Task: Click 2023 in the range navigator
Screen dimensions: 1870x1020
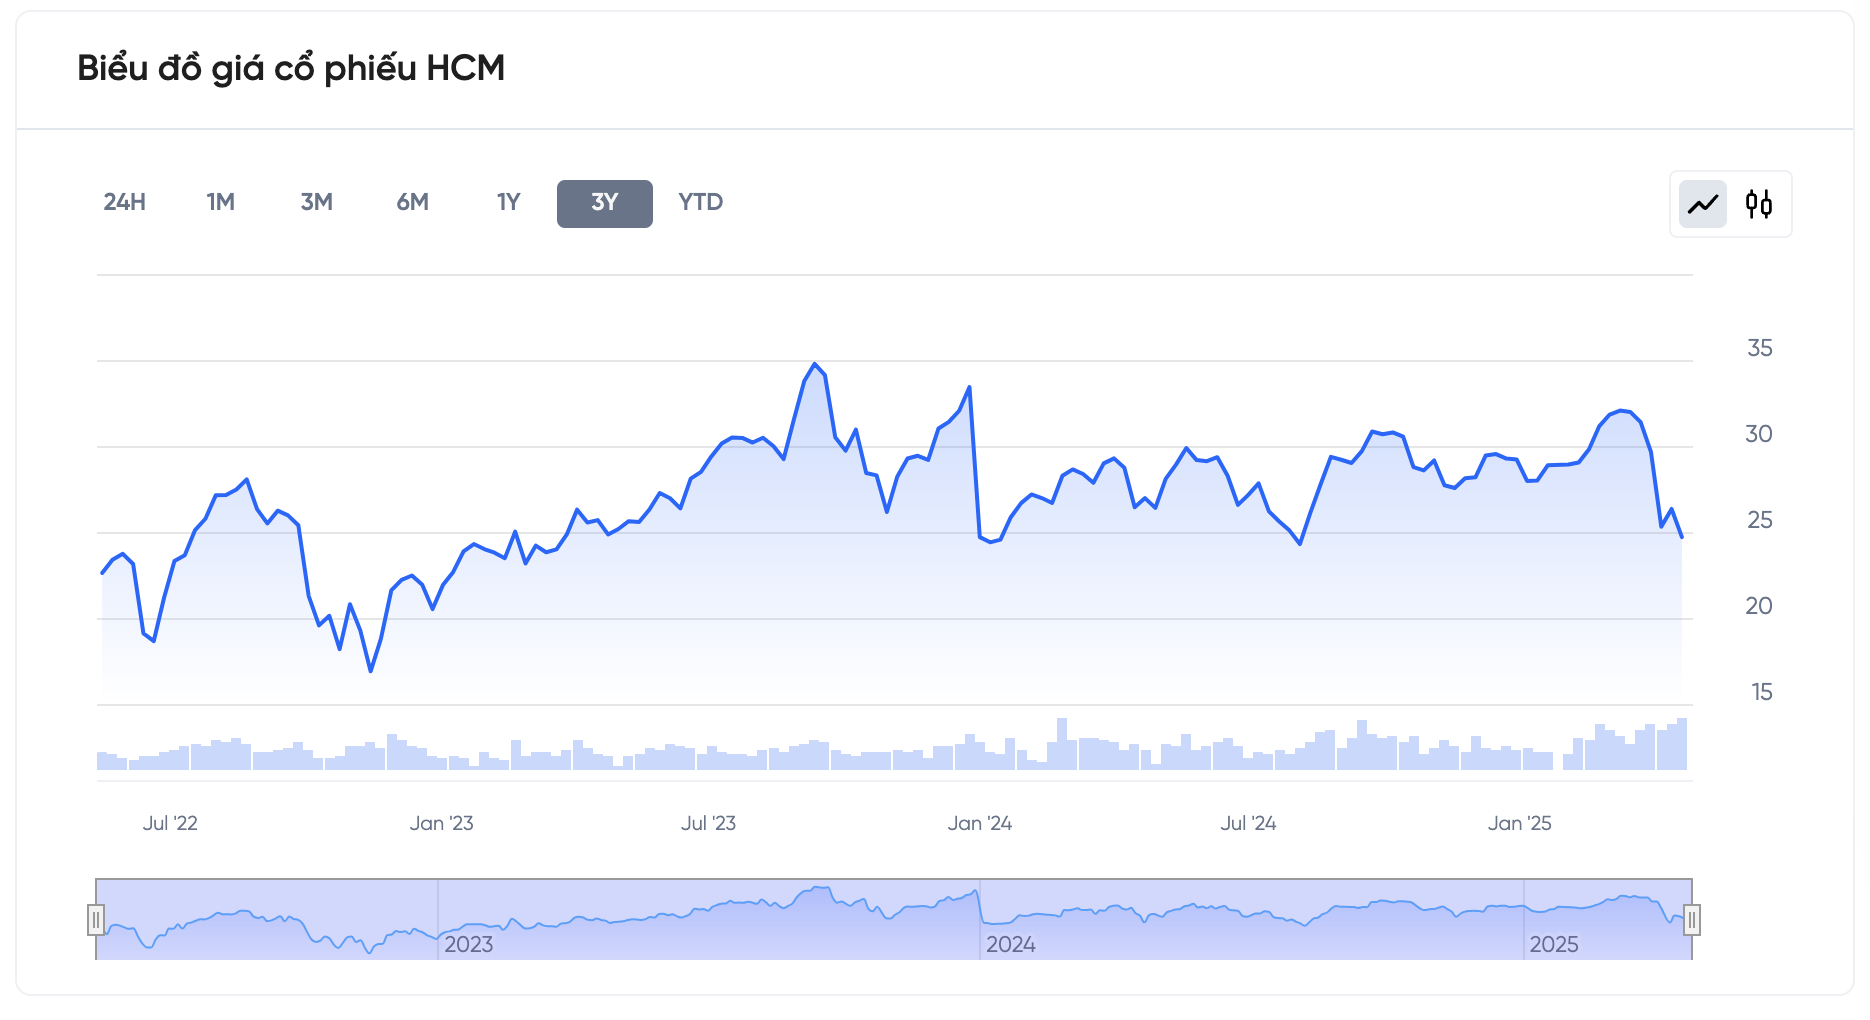Action: [469, 944]
